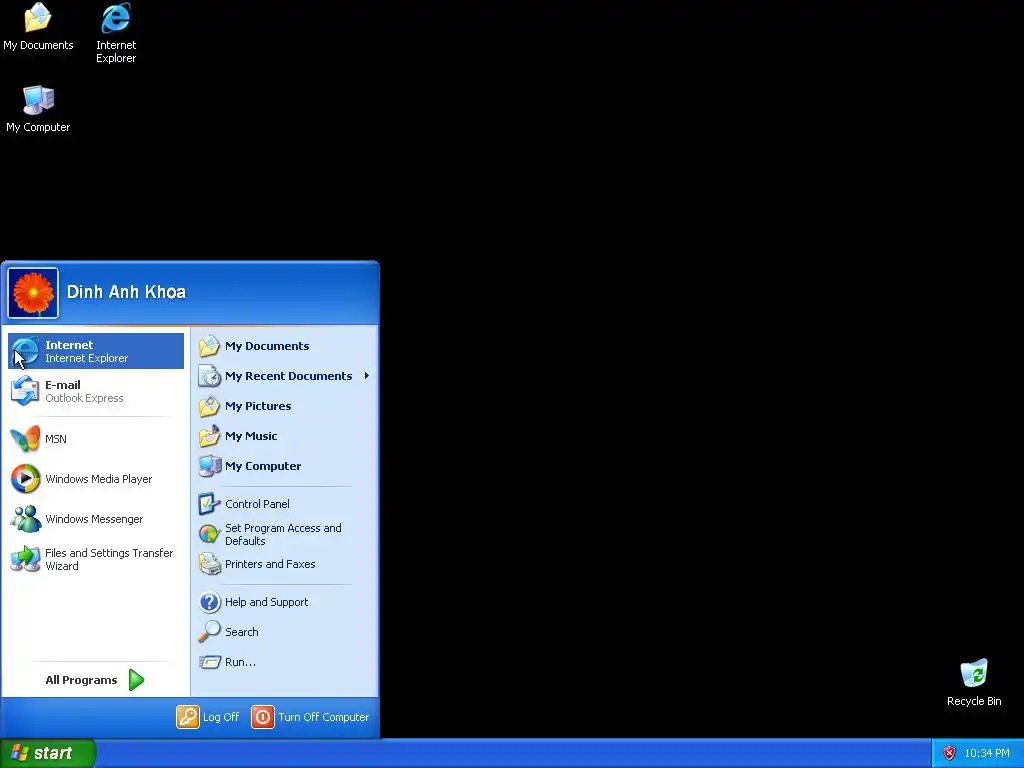
Task: Click the Control Panel icon
Action: pos(210,504)
